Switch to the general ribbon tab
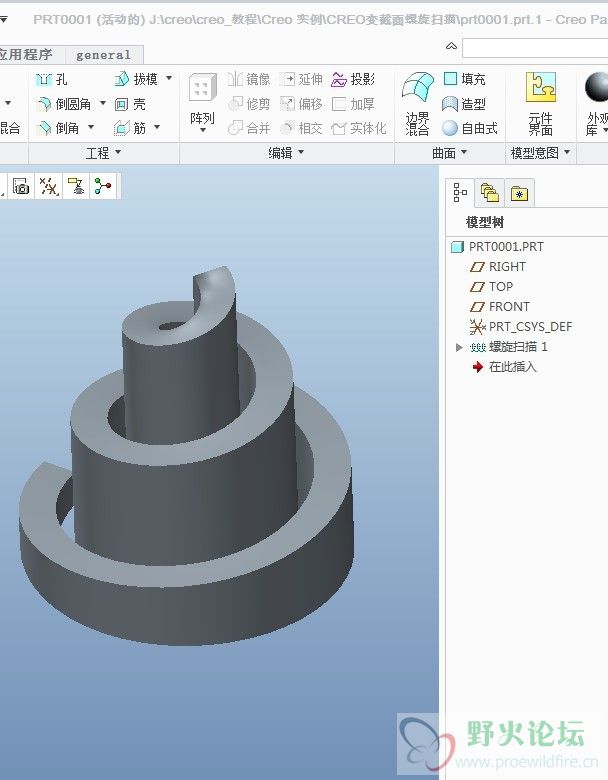The image size is (608, 780). point(103,55)
